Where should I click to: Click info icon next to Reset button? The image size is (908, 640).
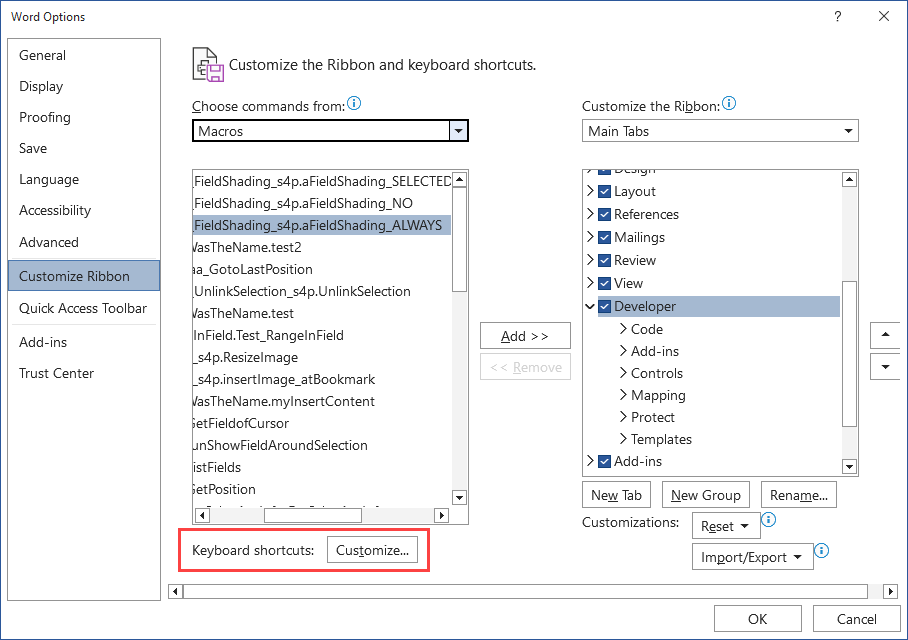[768, 520]
